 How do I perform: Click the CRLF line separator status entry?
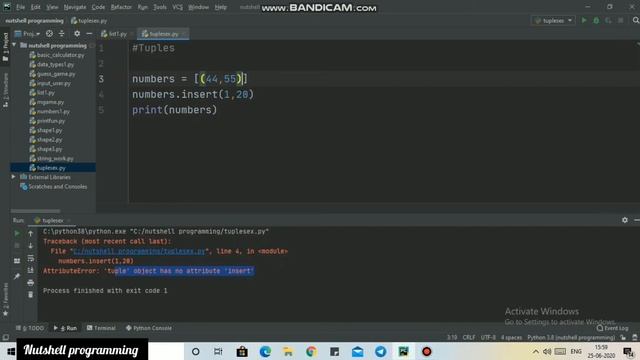(x=469, y=338)
